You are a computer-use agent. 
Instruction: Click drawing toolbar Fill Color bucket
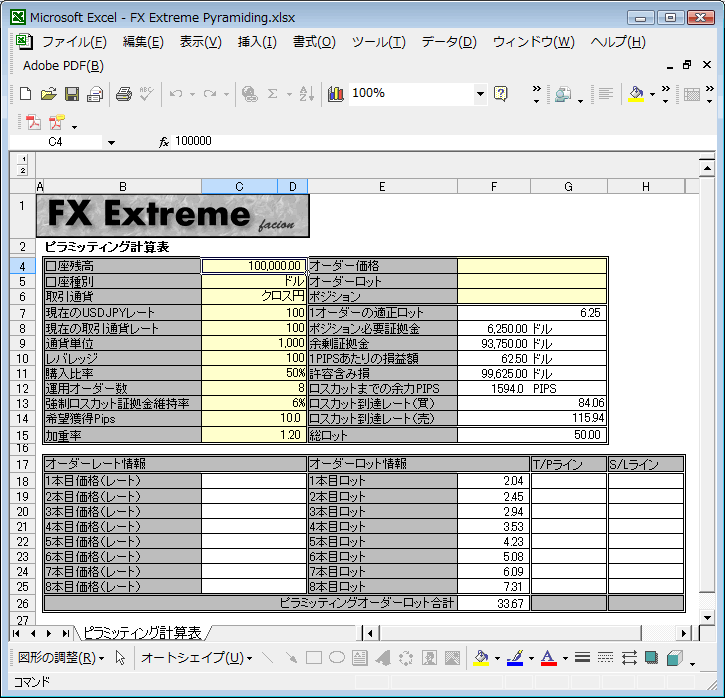[x=481, y=658]
